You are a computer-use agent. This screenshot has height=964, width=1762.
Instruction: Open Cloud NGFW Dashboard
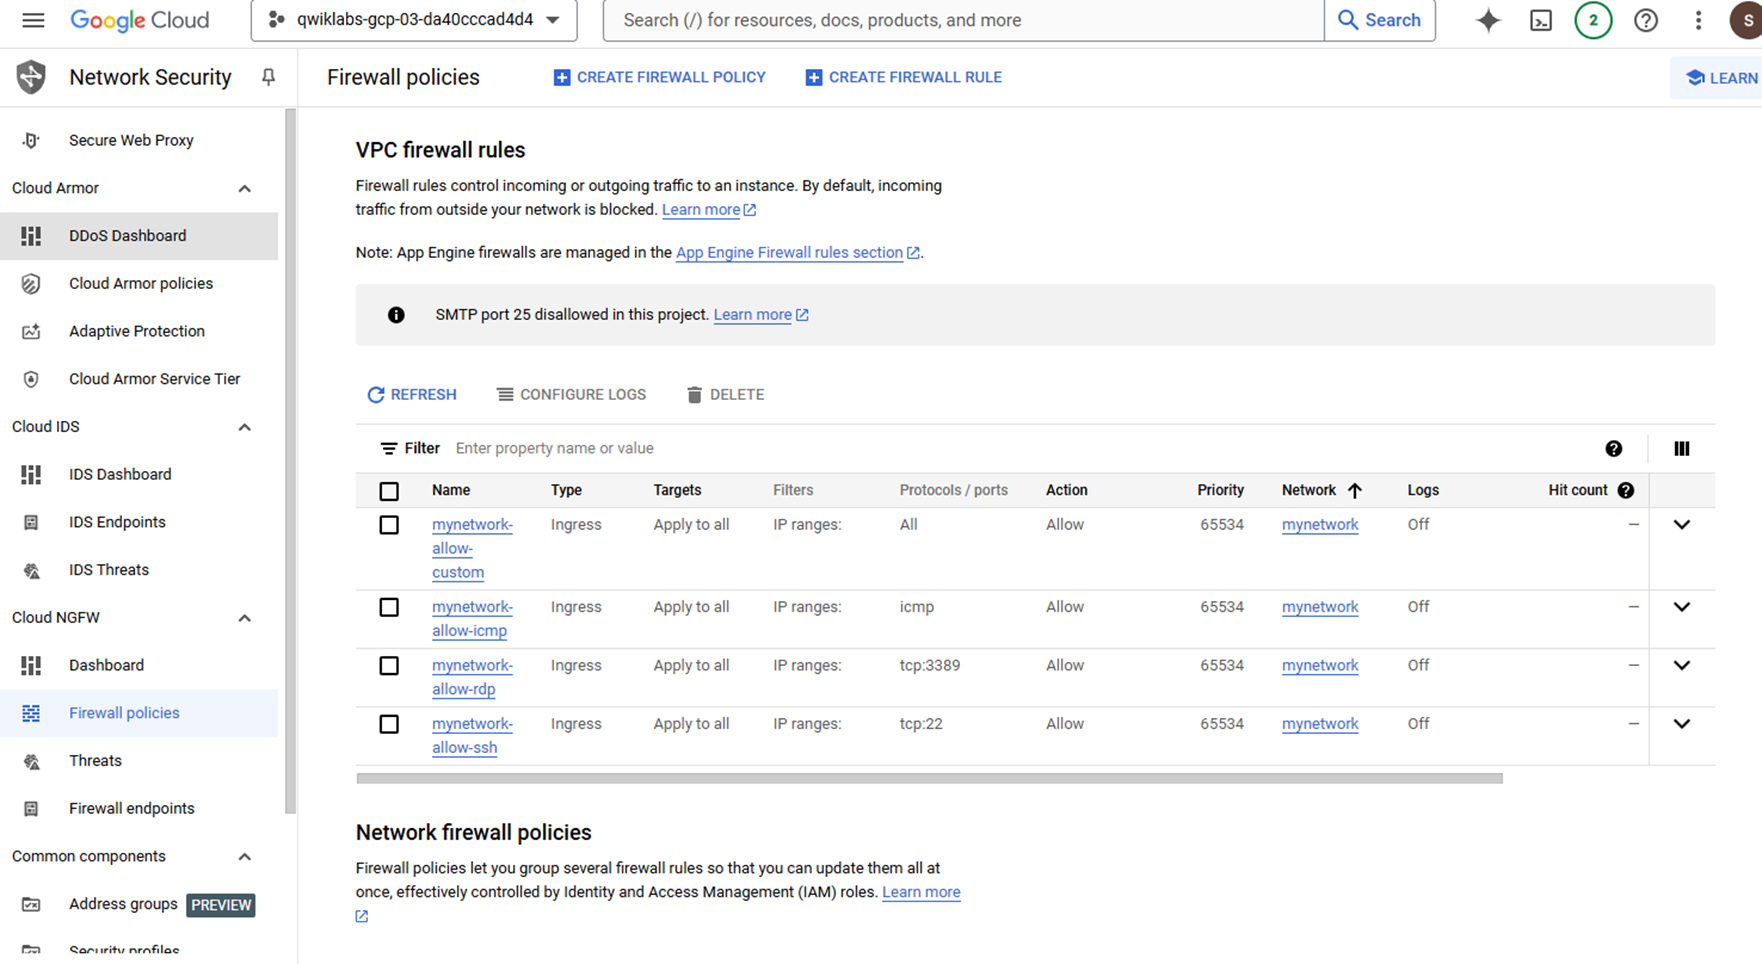point(139,665)
